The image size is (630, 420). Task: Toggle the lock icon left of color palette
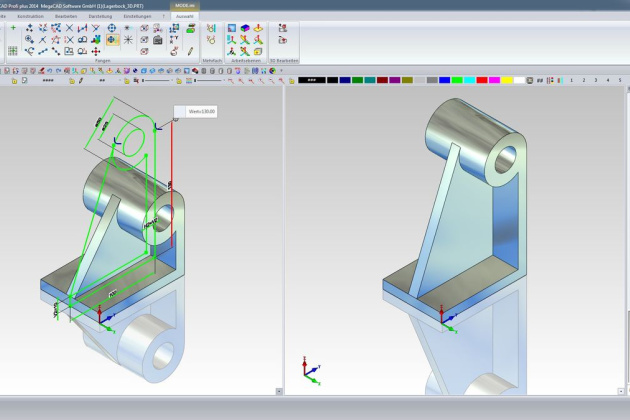coord(291,80)
